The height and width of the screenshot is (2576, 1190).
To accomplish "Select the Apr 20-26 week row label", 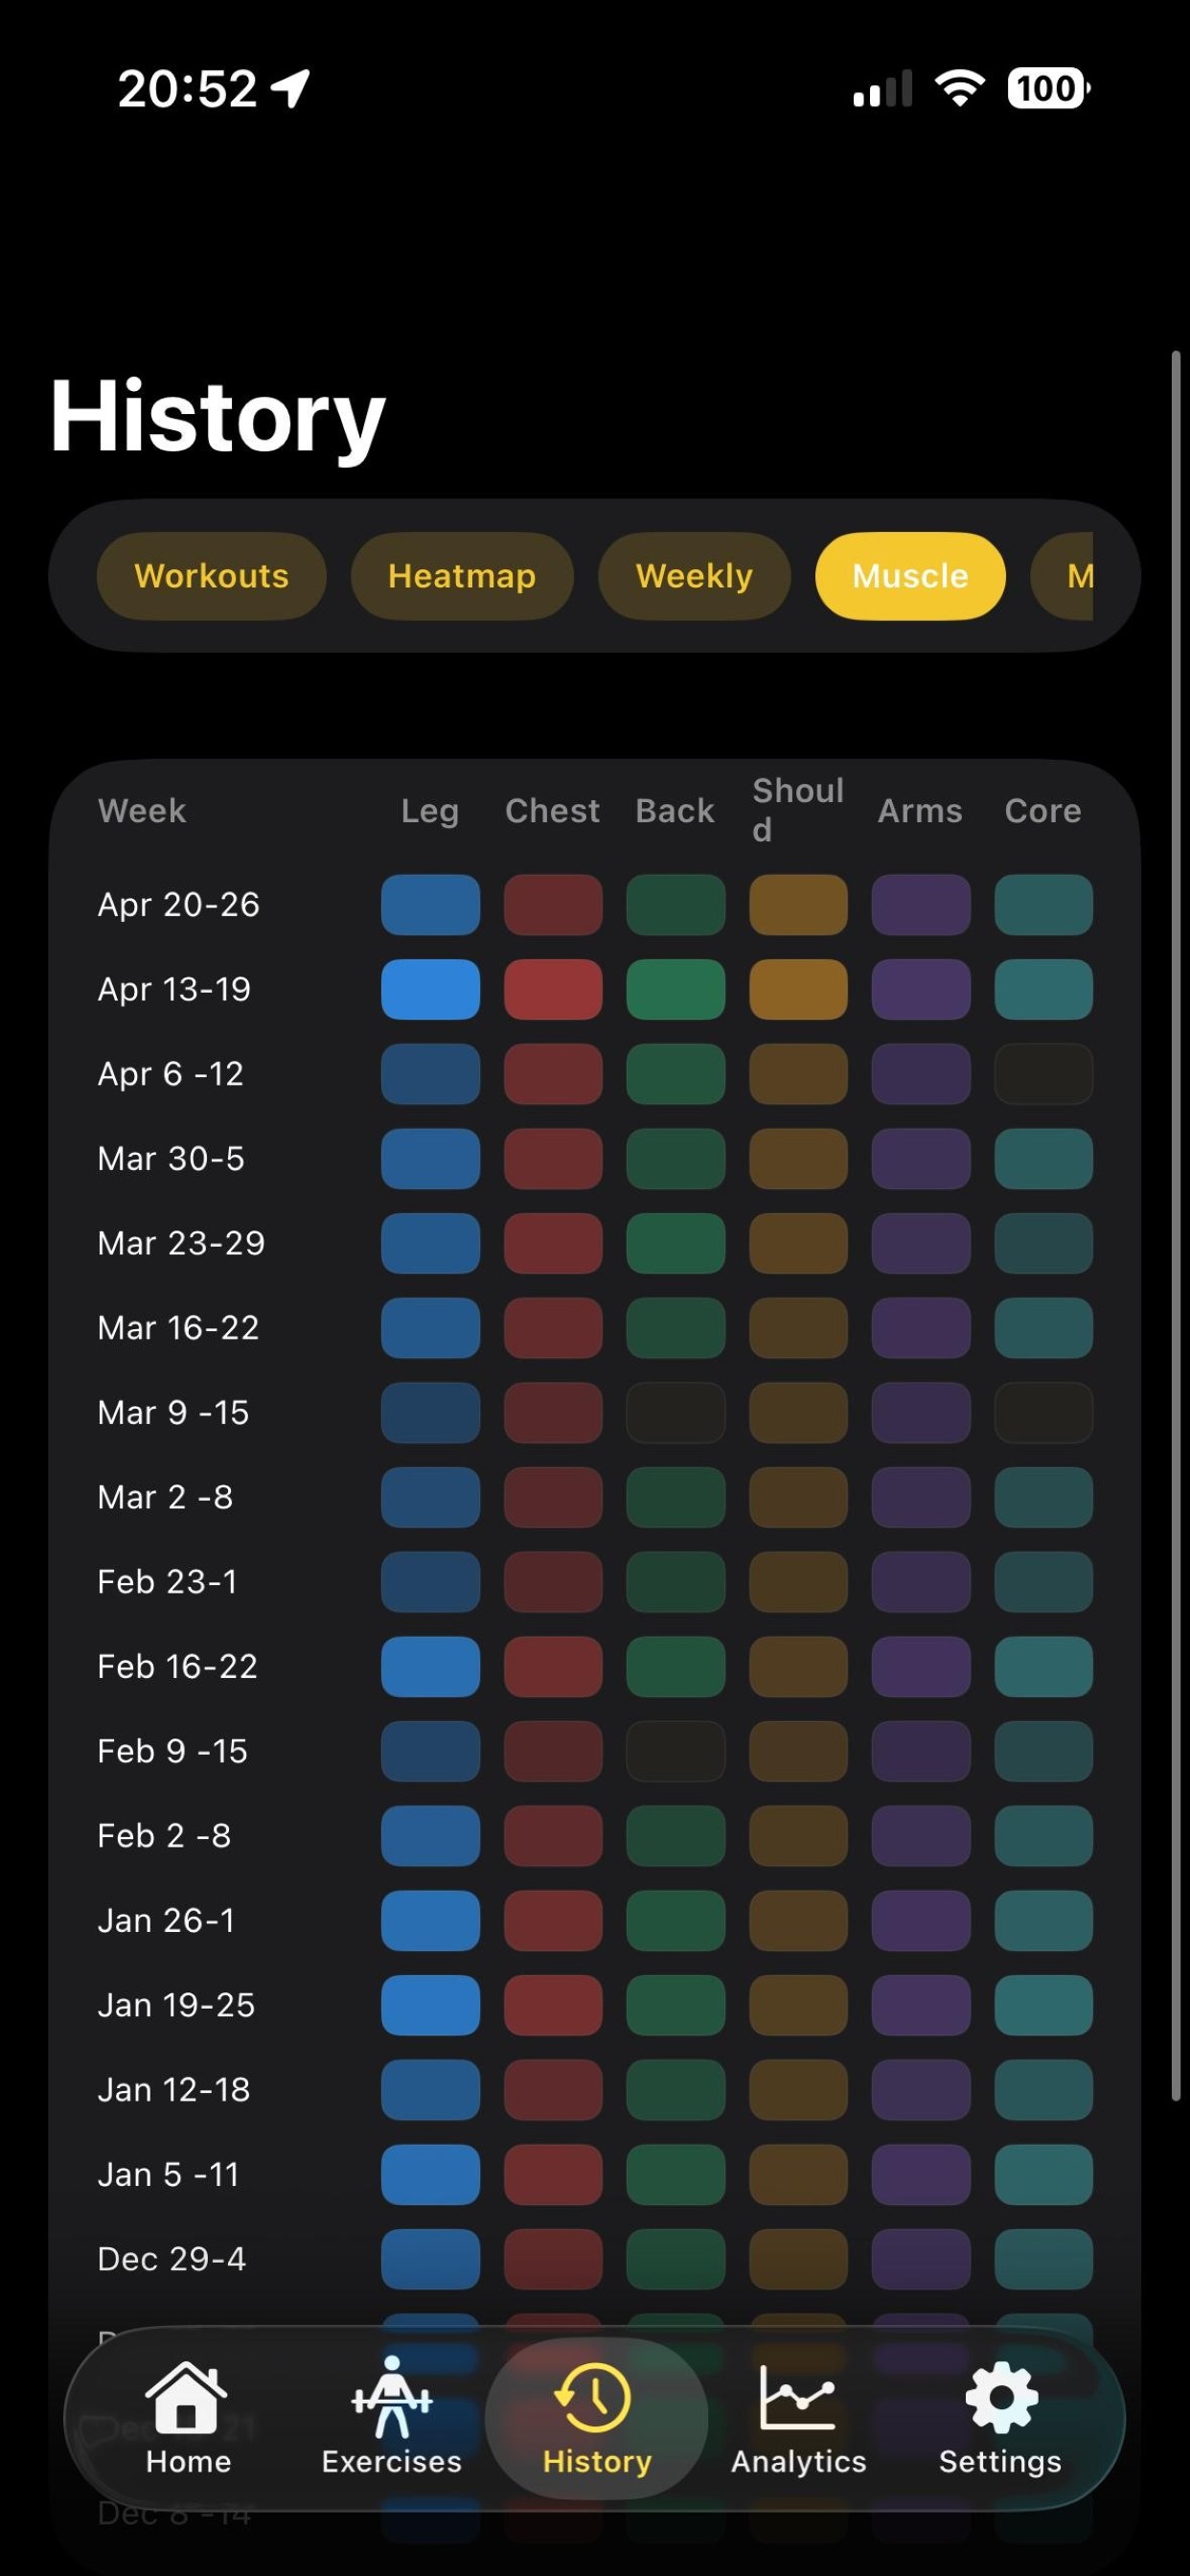I will pyautogui.click(x=178, y=905).
